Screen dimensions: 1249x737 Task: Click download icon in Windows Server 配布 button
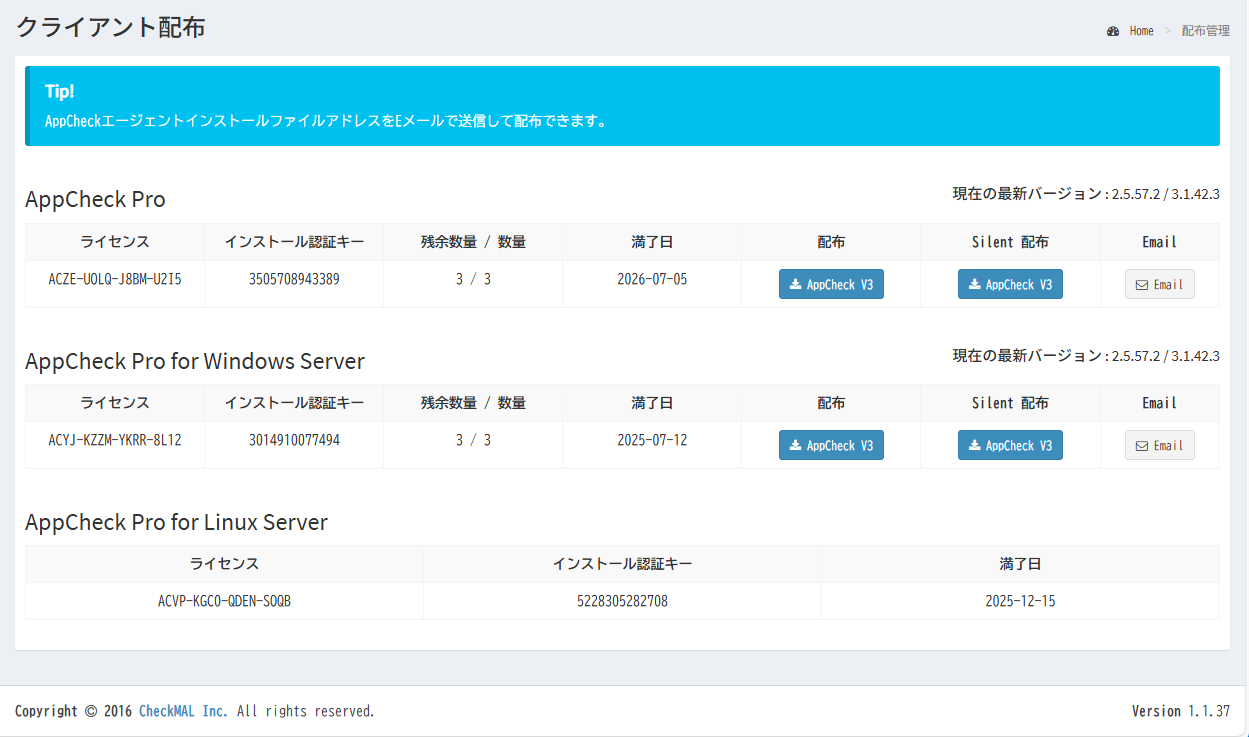tap(795, 446)
